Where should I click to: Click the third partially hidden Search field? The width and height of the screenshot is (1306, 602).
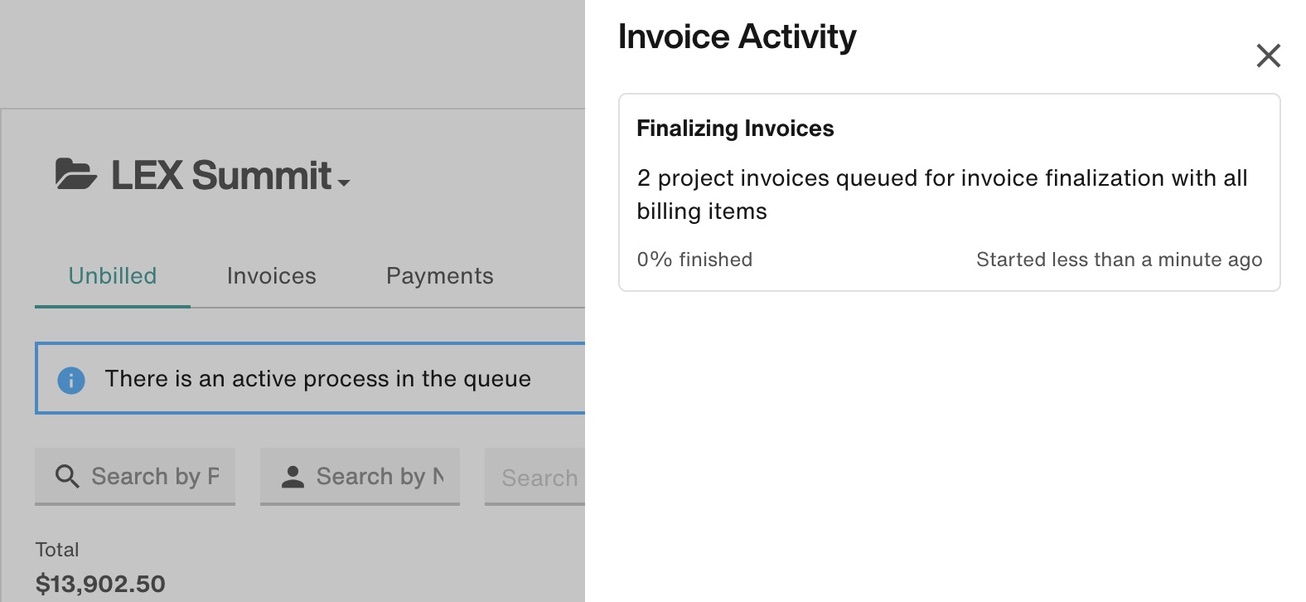click(535, 477)
